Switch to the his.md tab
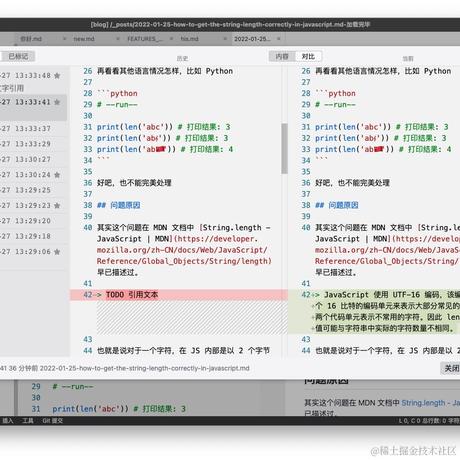 (189, 39)
